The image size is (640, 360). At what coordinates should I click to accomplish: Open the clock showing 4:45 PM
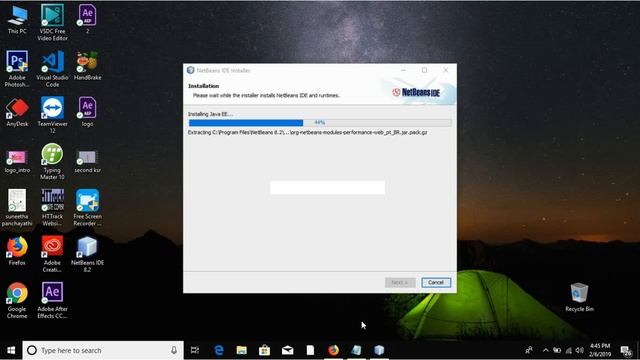point(600,350)
